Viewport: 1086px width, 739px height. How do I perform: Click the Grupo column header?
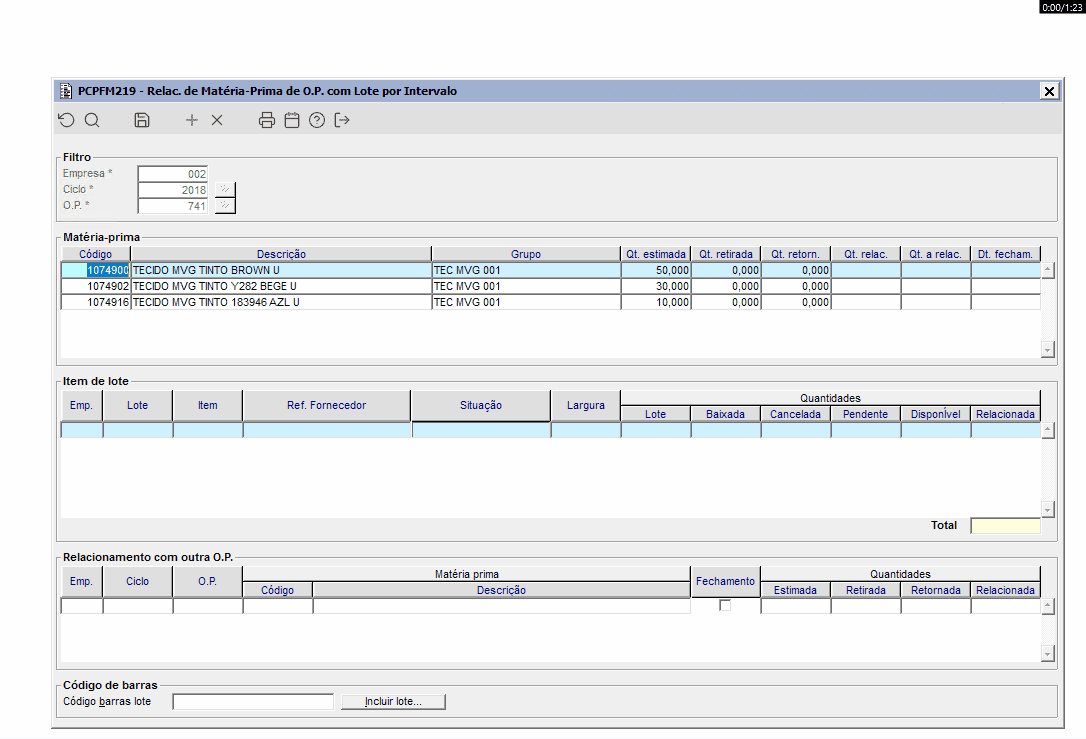[x=526, y=254]
